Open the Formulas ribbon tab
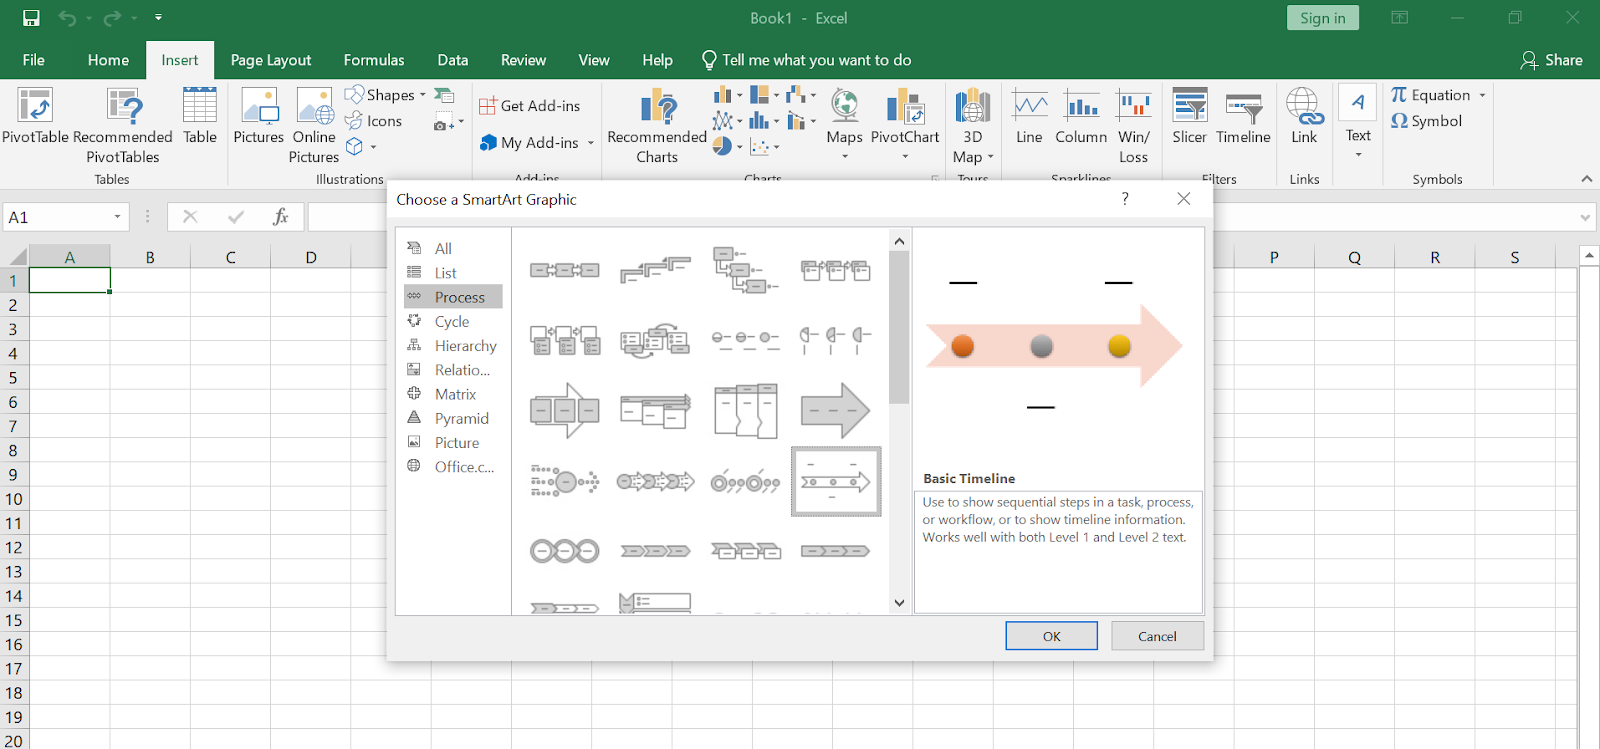The image size is (1600, 749). click(374, 60)
